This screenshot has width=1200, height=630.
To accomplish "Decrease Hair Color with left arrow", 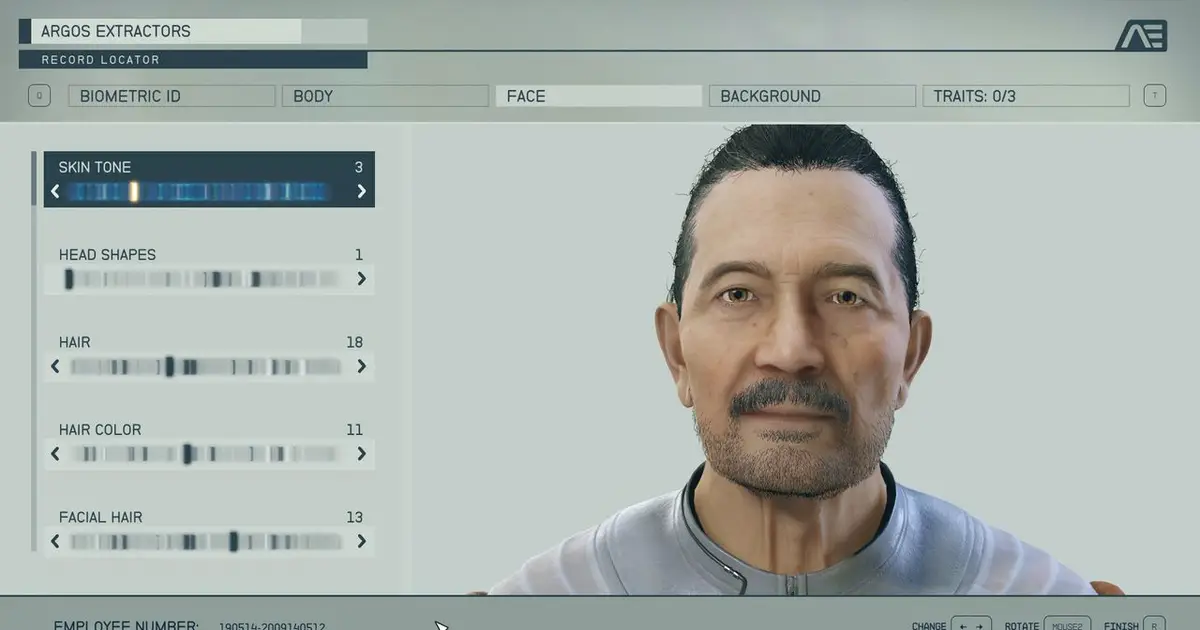I will click(x=55, y=454).
